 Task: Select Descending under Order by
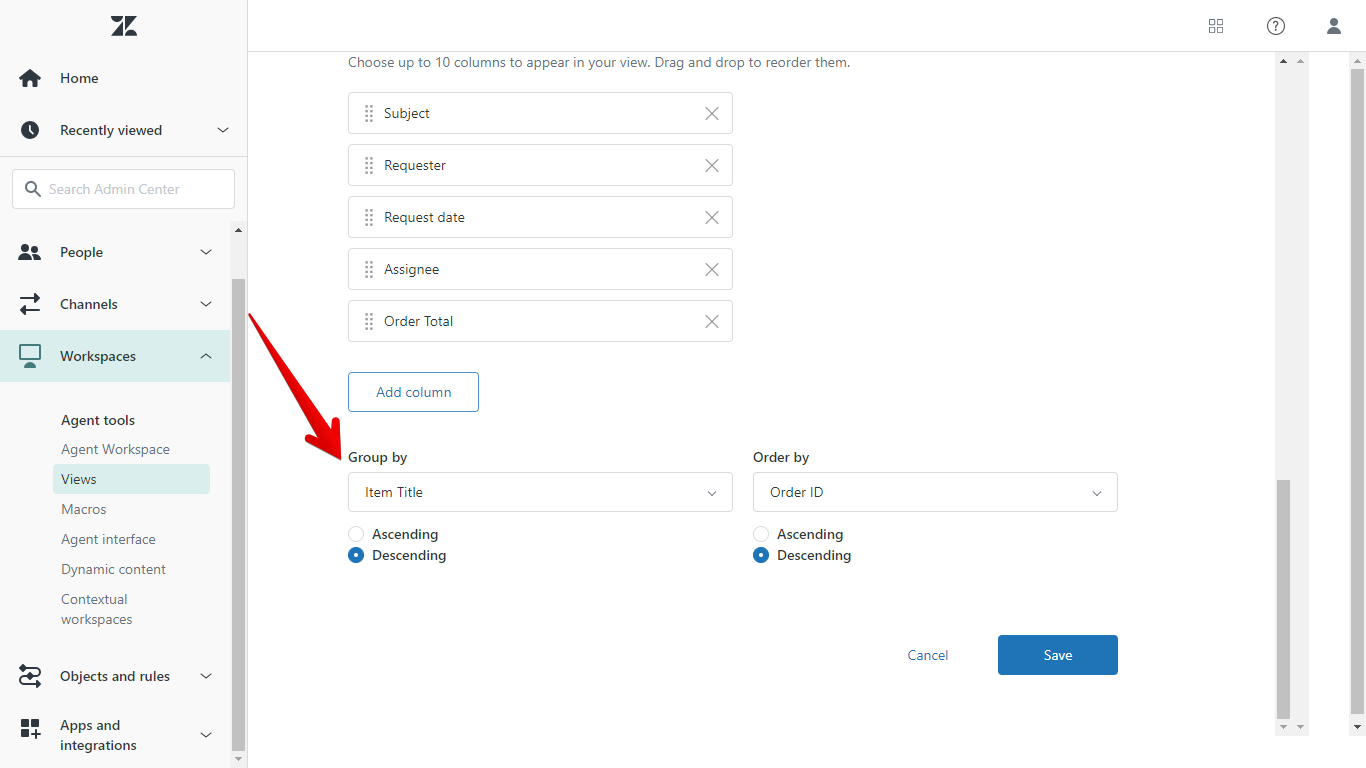761,555
